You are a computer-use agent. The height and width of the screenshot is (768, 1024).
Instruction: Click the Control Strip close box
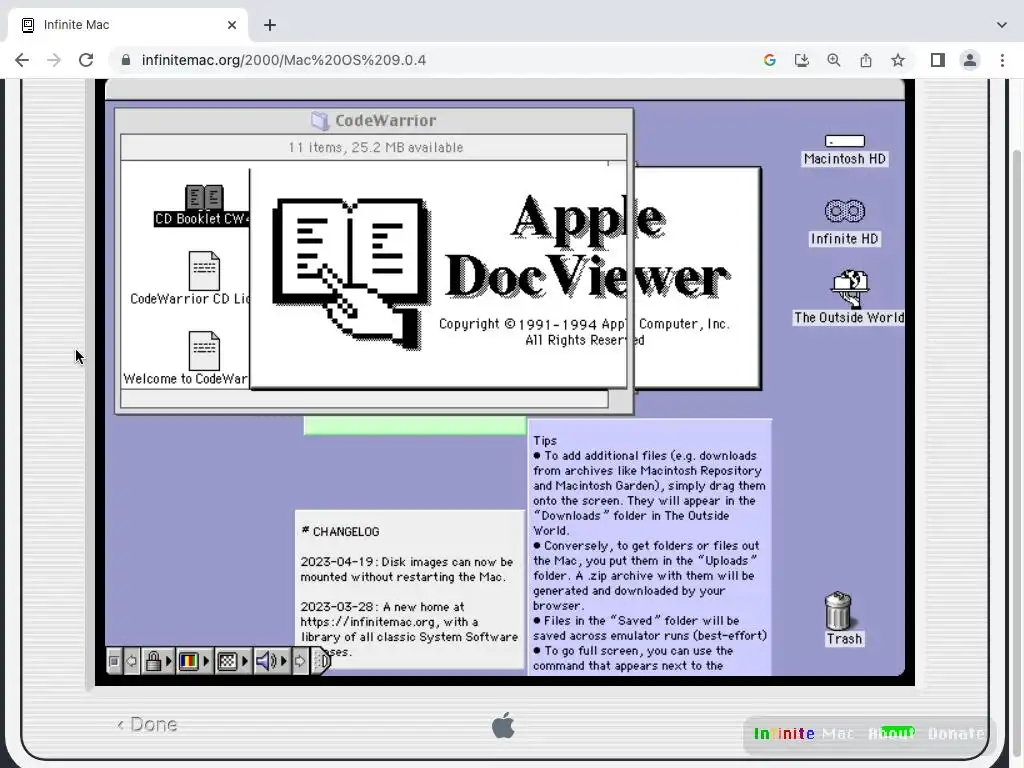coord(114,662)
